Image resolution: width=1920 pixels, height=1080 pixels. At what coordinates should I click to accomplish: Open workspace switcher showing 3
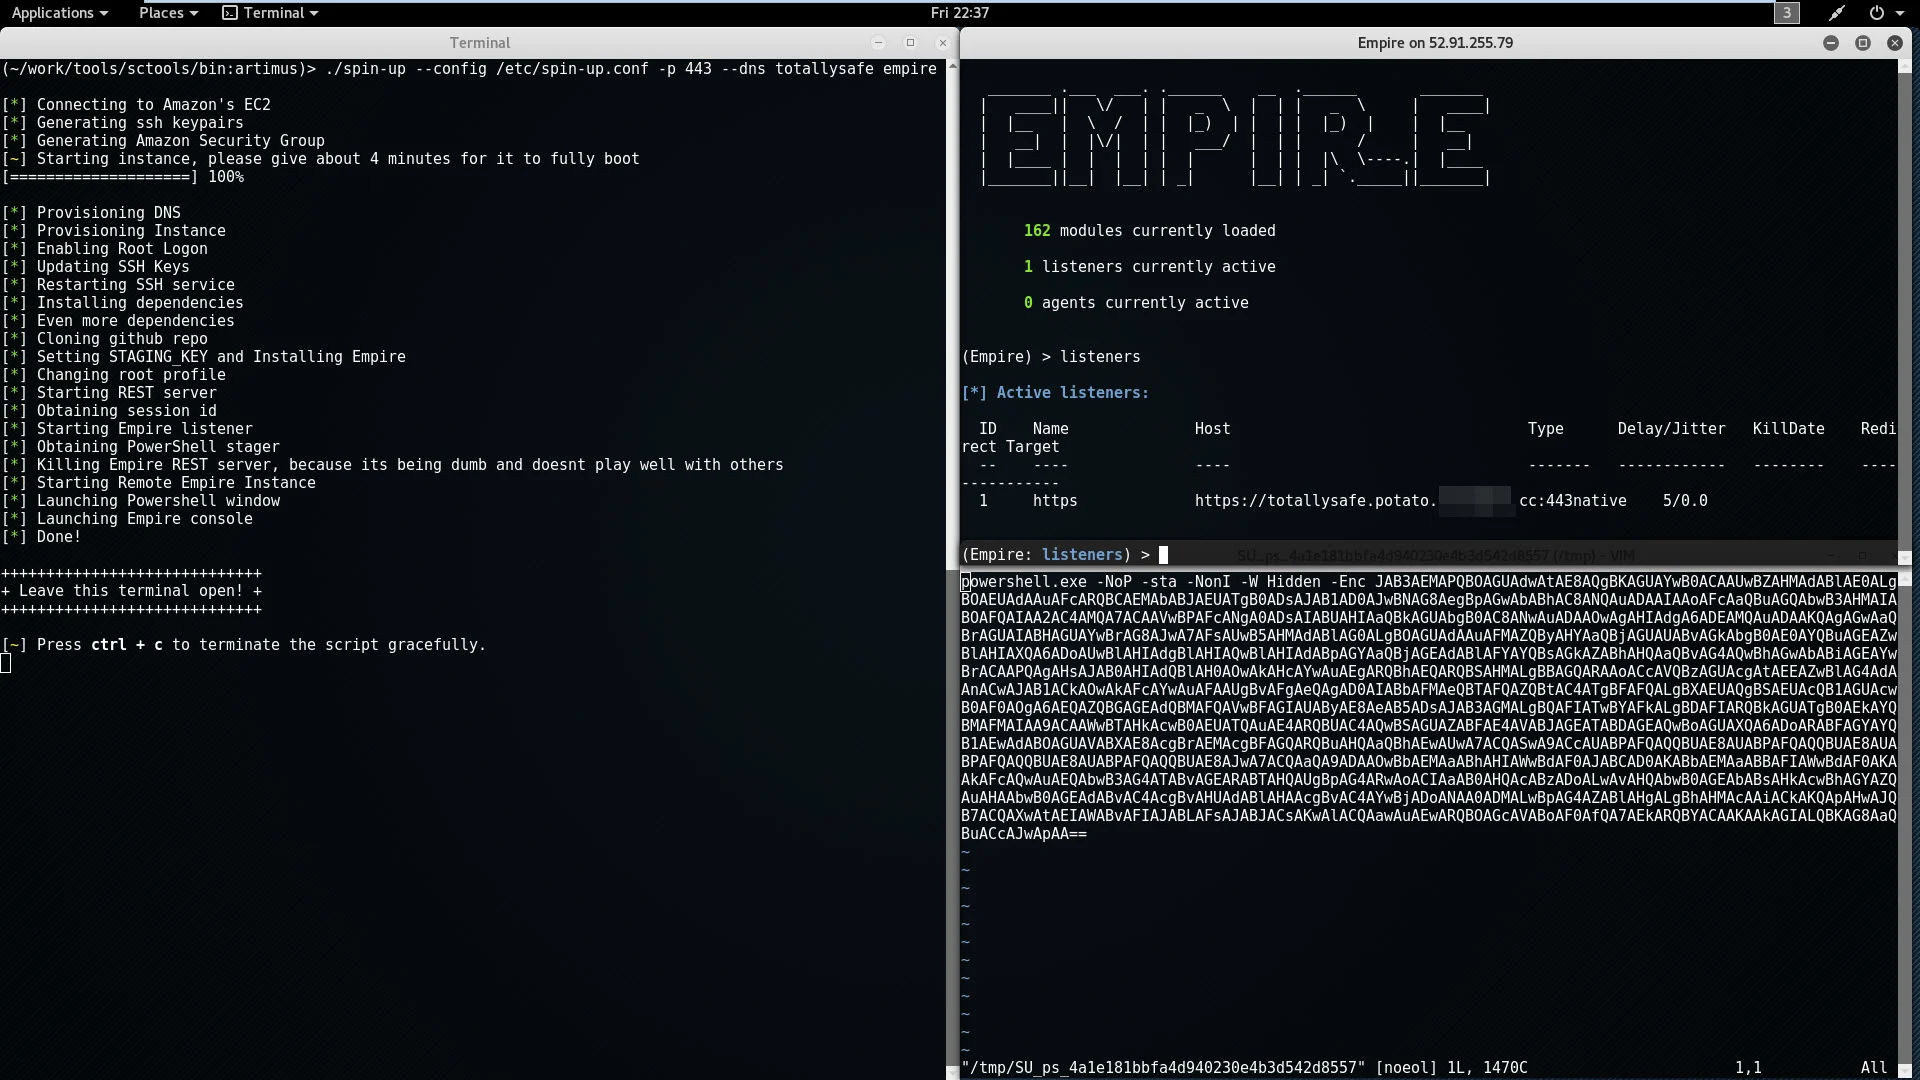(x=1787, y=13)
